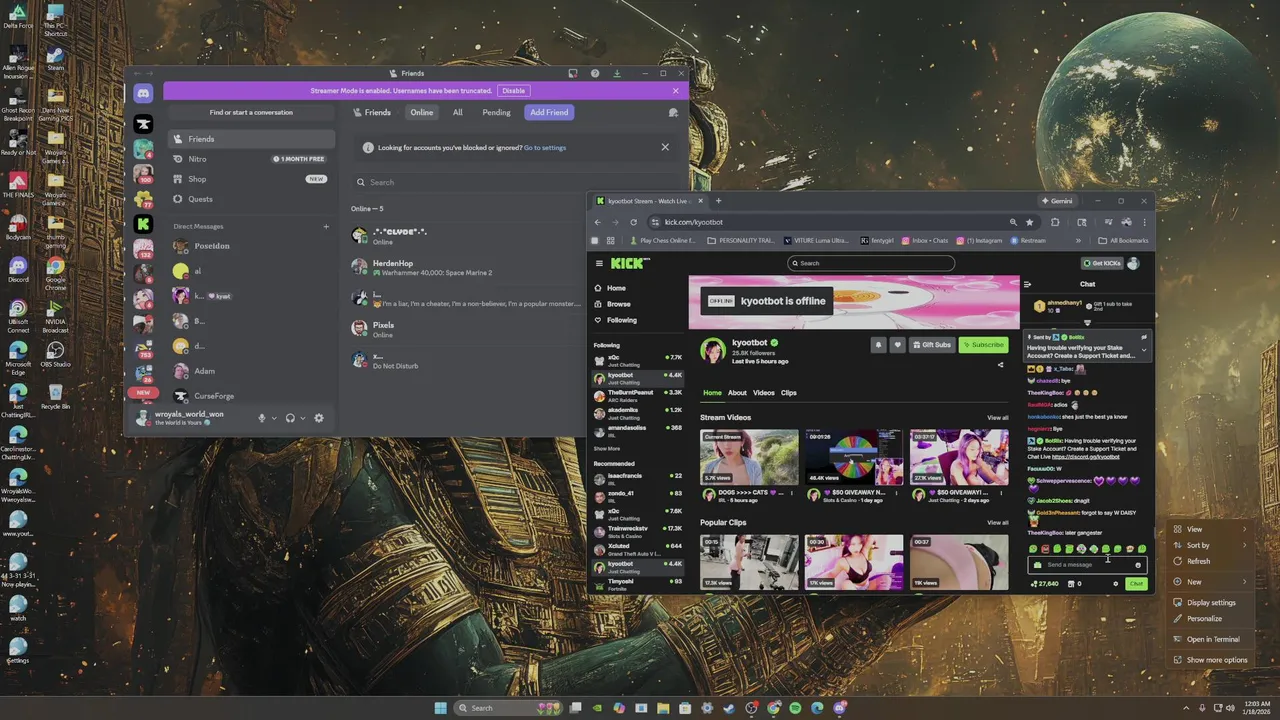The image size is (1280, 720).
Task: Open the Poseidon direct message
Action: tap(251, 246)
